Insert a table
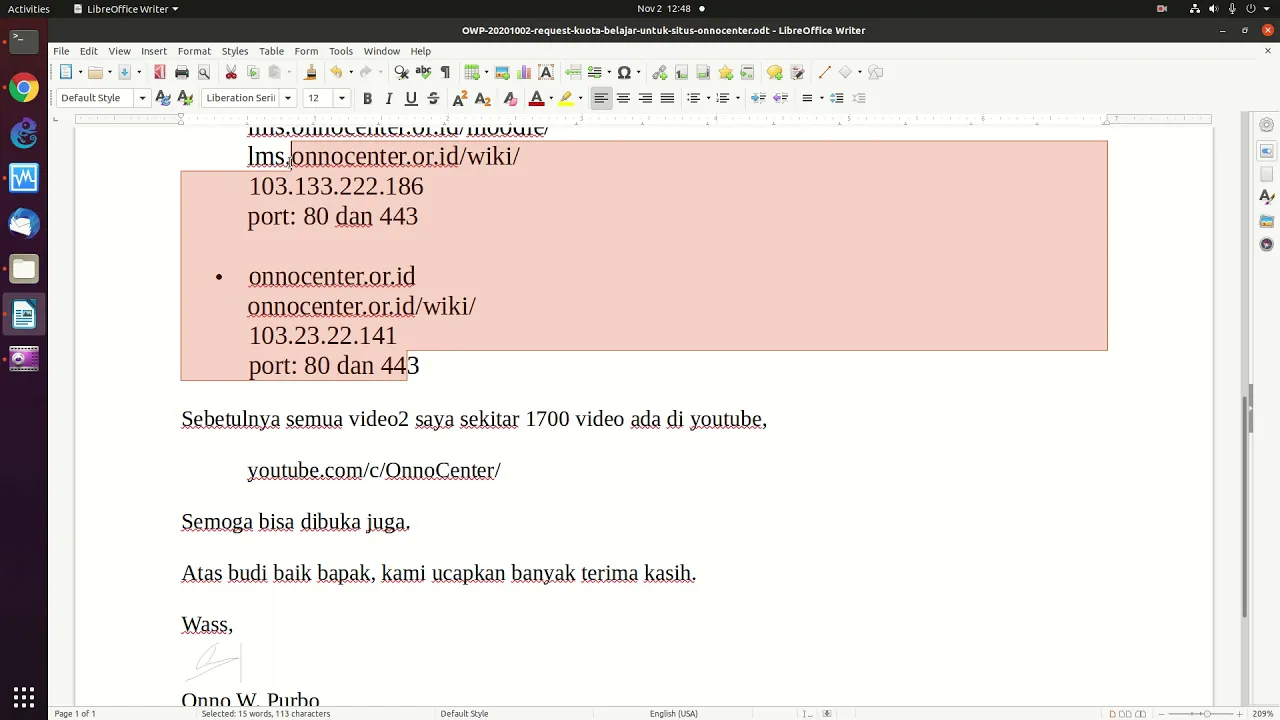1280x720 pixels. pos(471,72)
